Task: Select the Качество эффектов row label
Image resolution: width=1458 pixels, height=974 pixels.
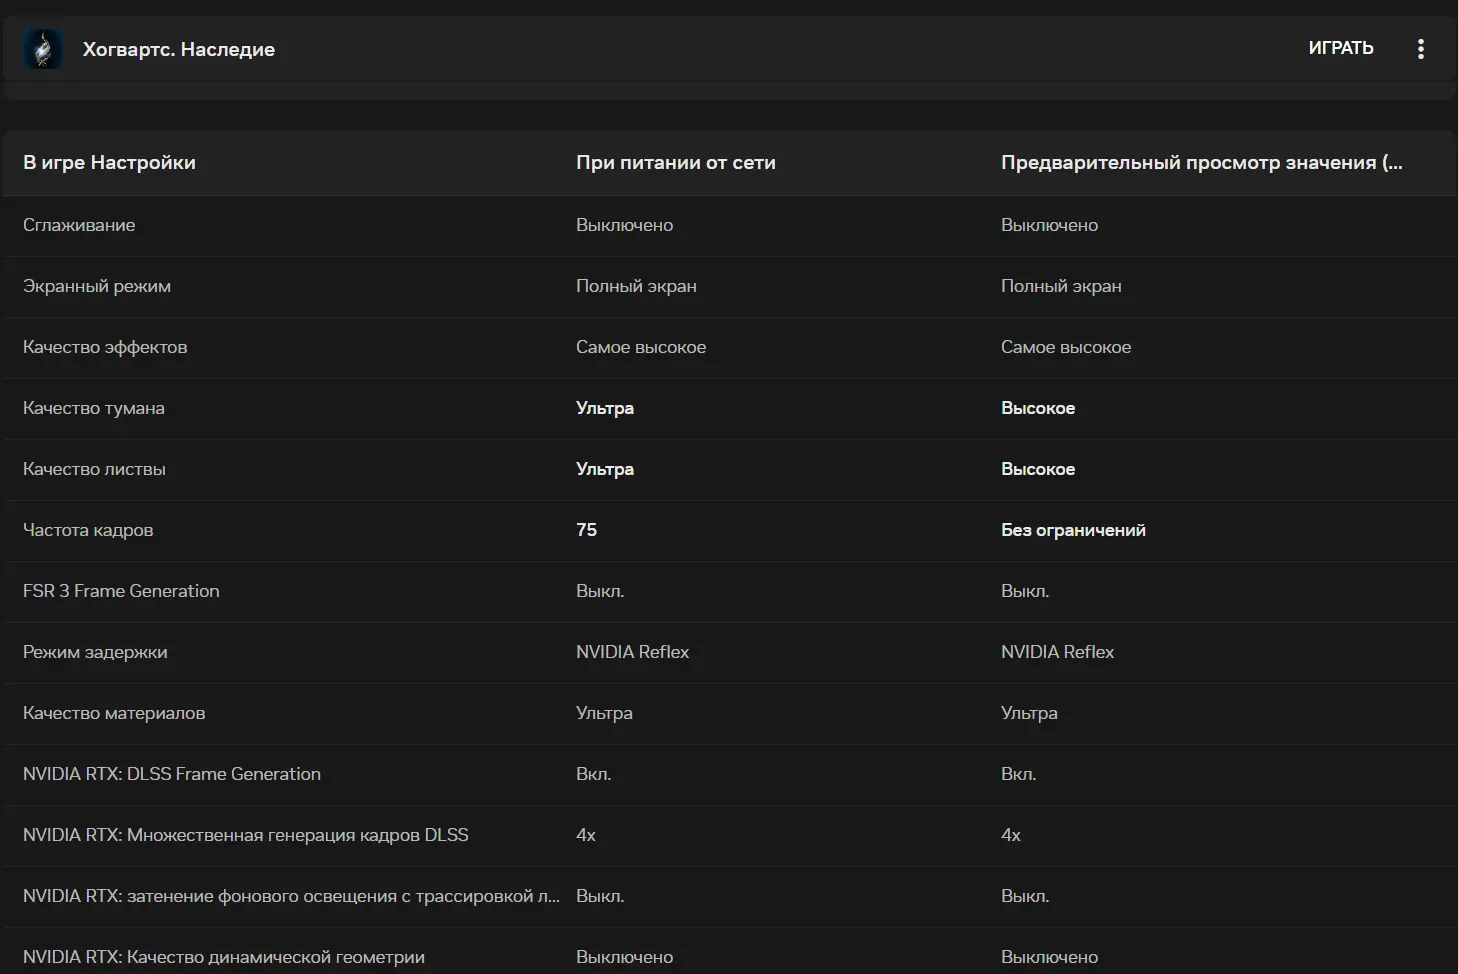Action: [105, 347]
